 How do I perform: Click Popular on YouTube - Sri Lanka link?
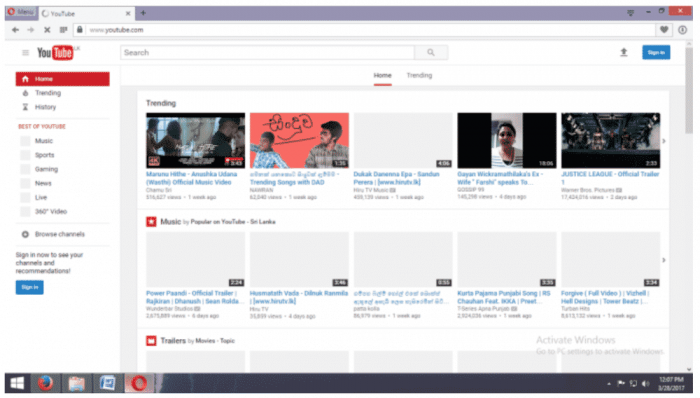[x=233, y=222]
